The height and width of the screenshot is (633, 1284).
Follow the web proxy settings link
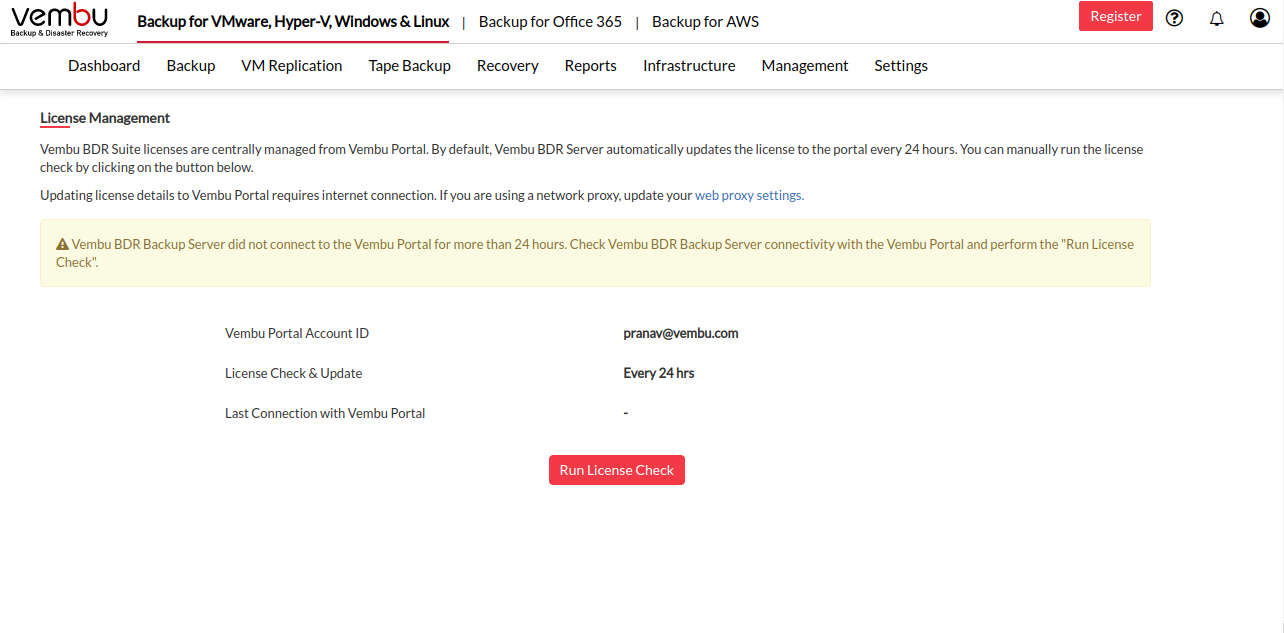(x=749, y=195)
